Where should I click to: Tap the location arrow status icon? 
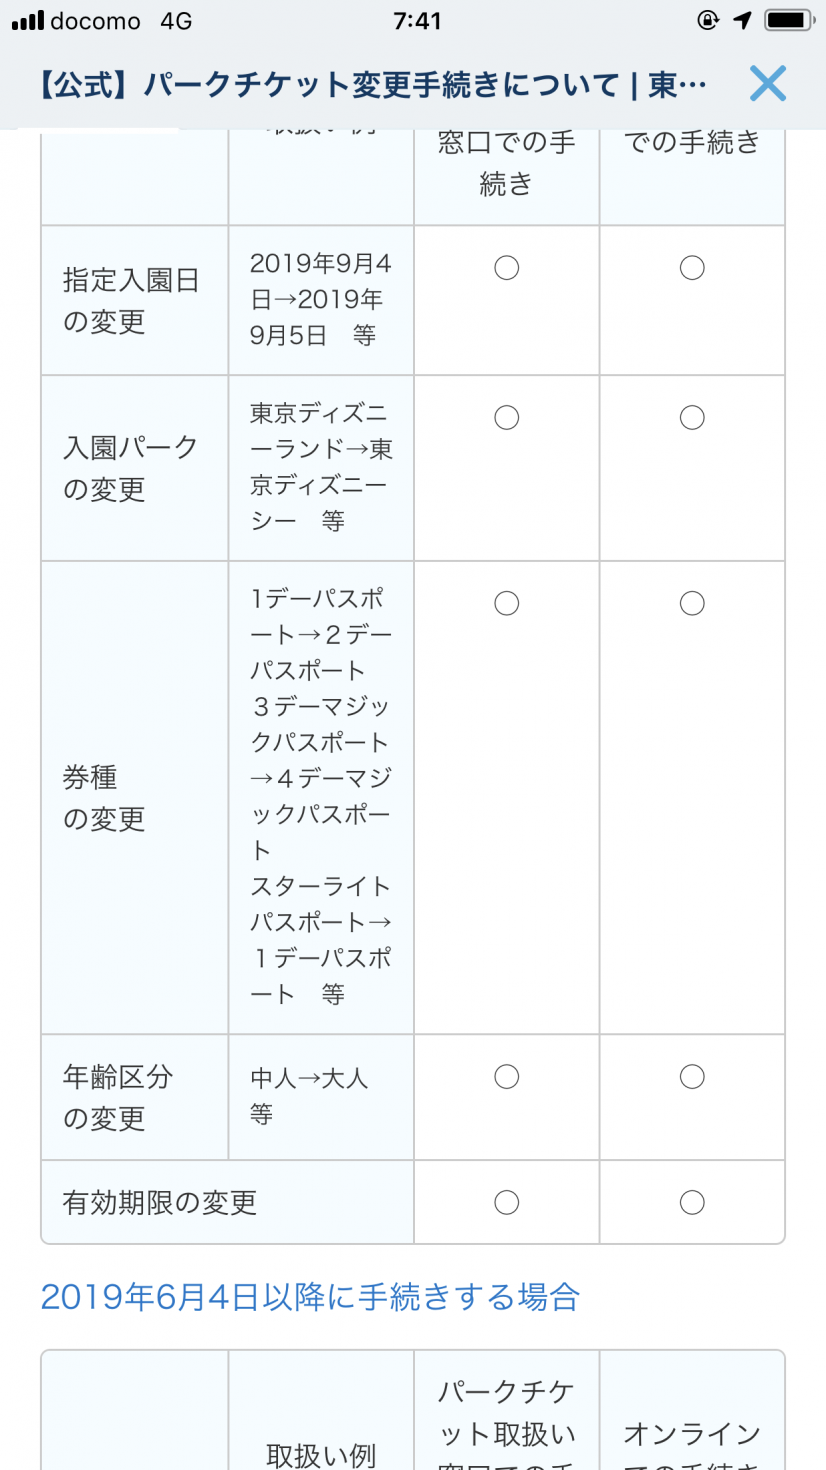742,20
